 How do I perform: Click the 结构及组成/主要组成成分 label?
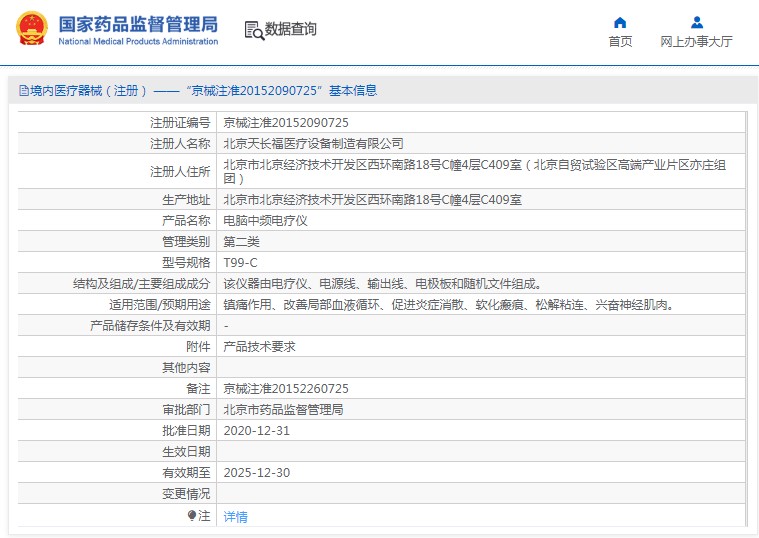point(141,284)
